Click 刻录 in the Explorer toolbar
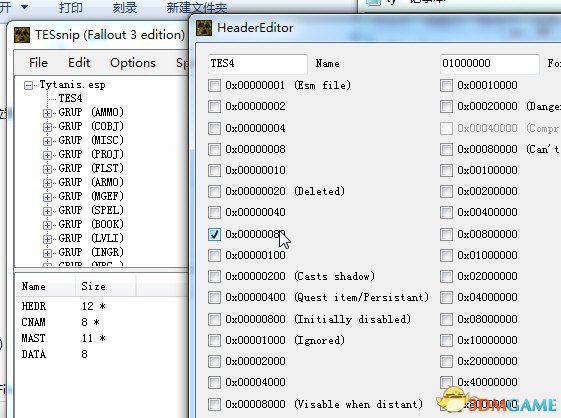Image resolution: width=561 pixels, height=418 pixels. coord(125,7)
